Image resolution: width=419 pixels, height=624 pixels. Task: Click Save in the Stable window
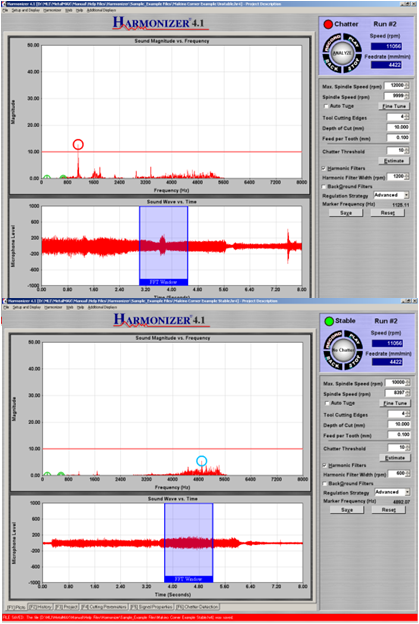(347, 510)
